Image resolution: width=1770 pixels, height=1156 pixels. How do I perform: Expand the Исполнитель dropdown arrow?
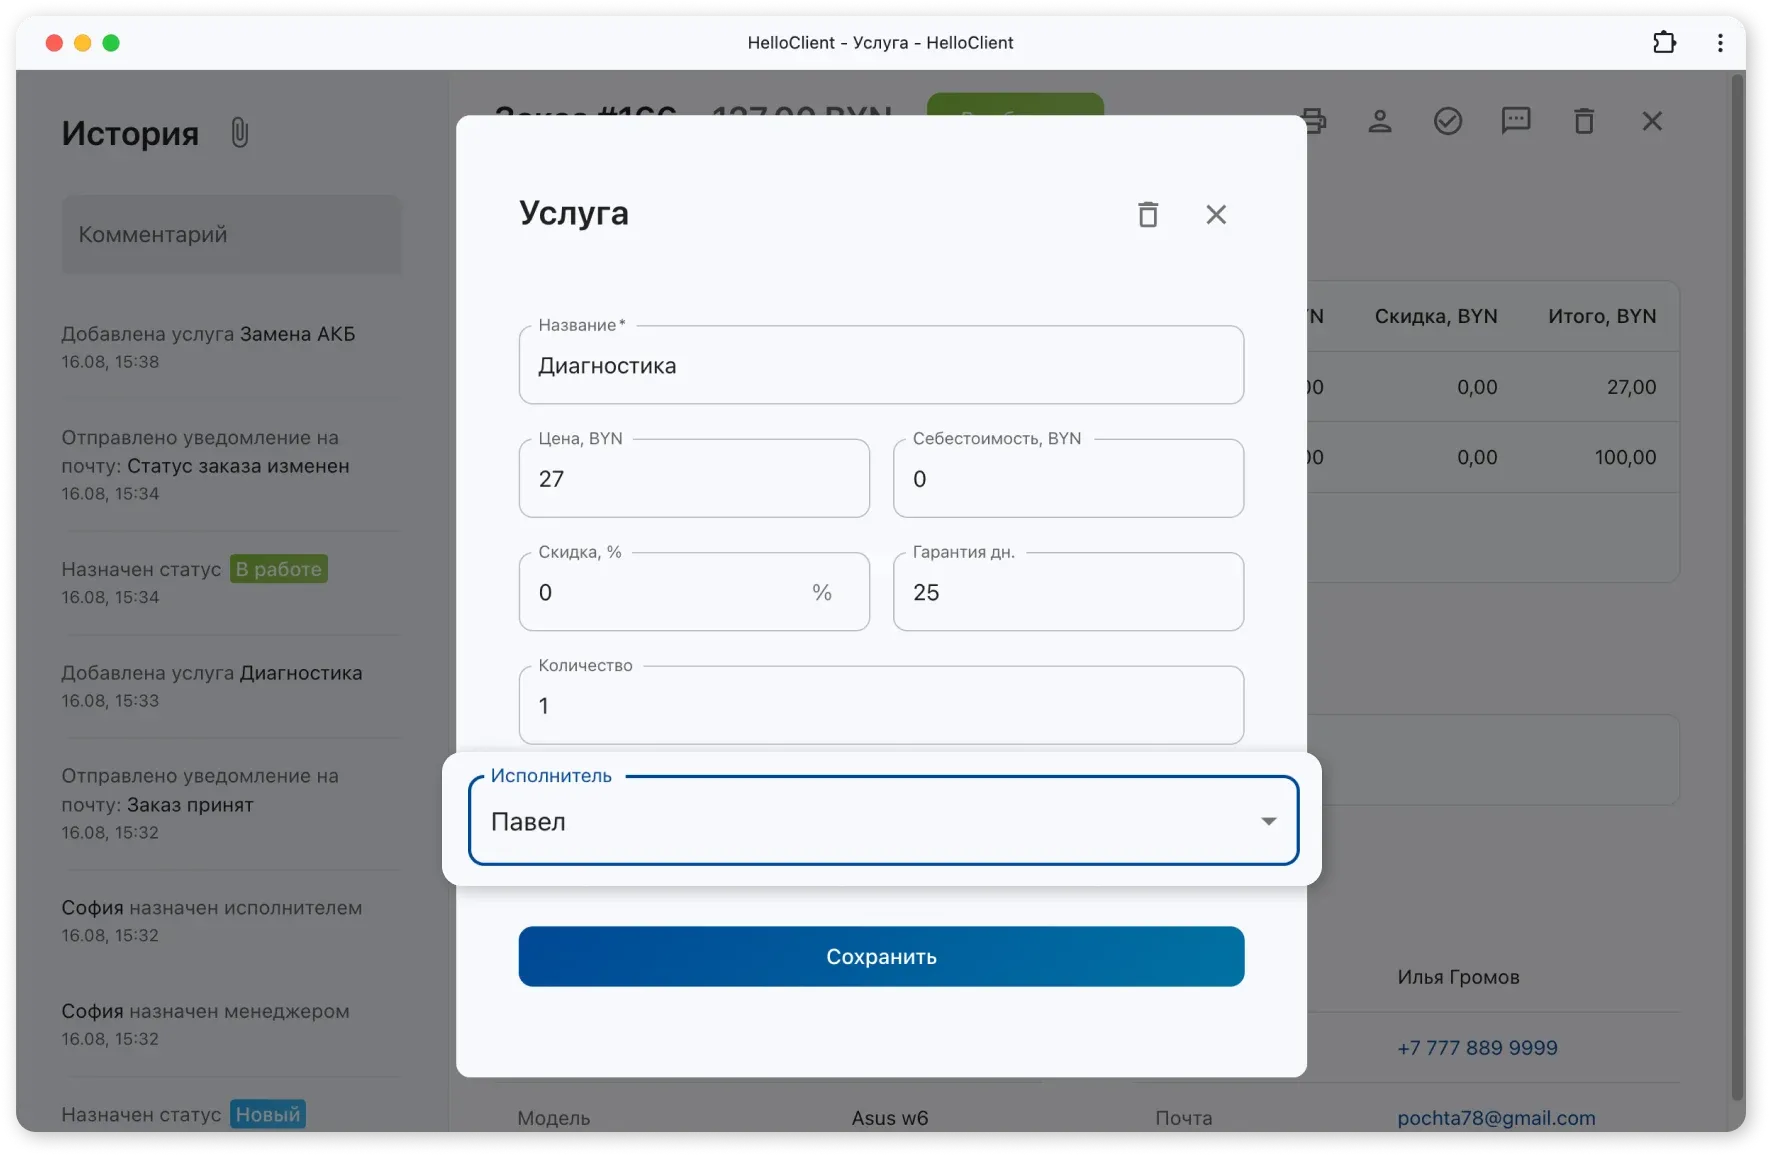coord(1268,821)
